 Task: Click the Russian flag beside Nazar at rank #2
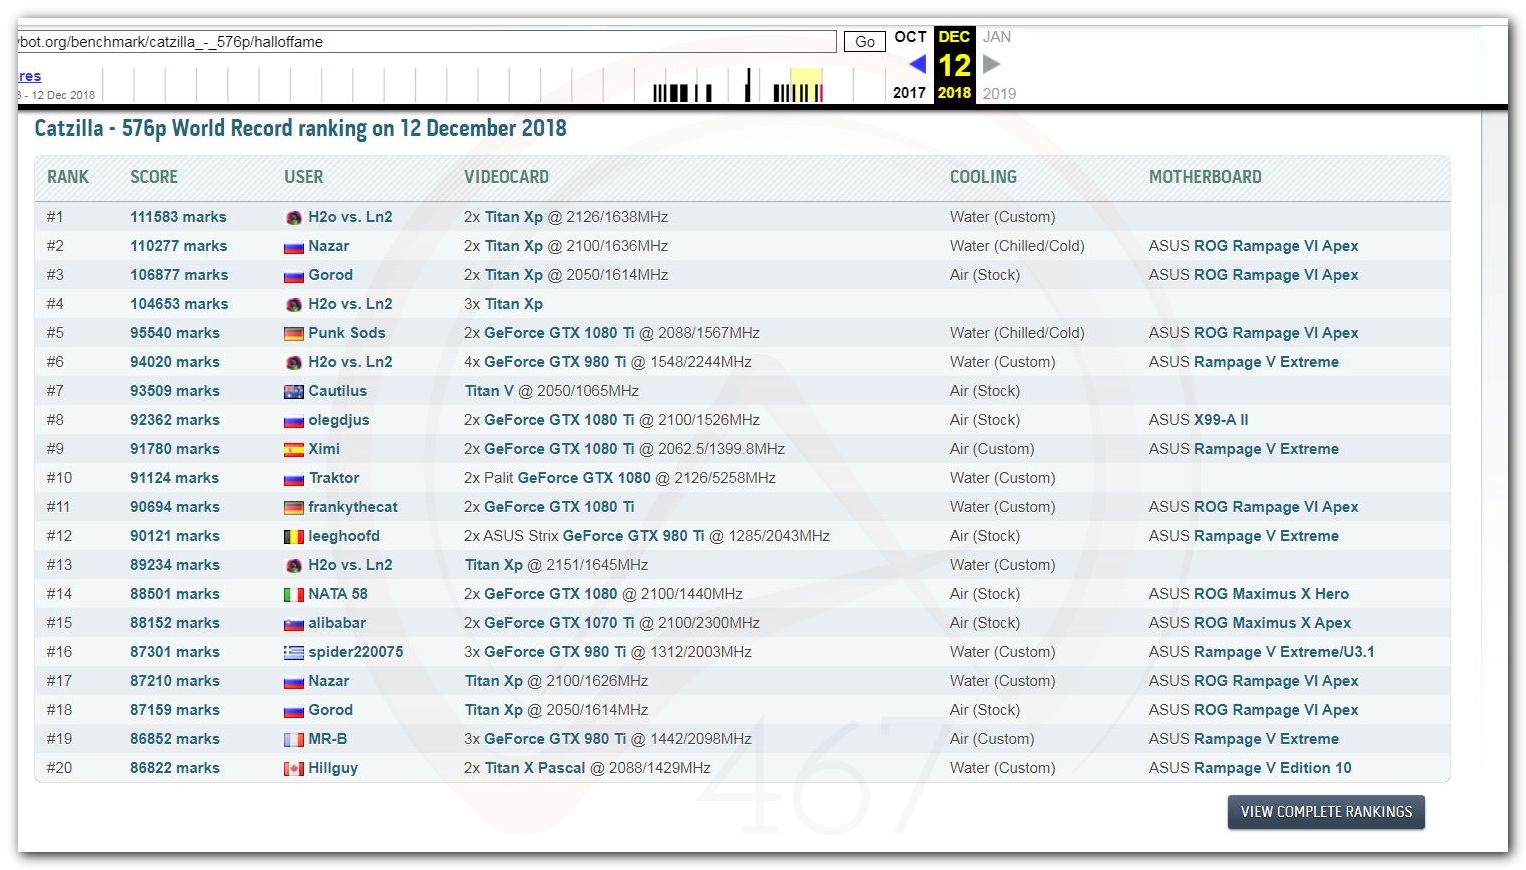click(x=294, y=246)
